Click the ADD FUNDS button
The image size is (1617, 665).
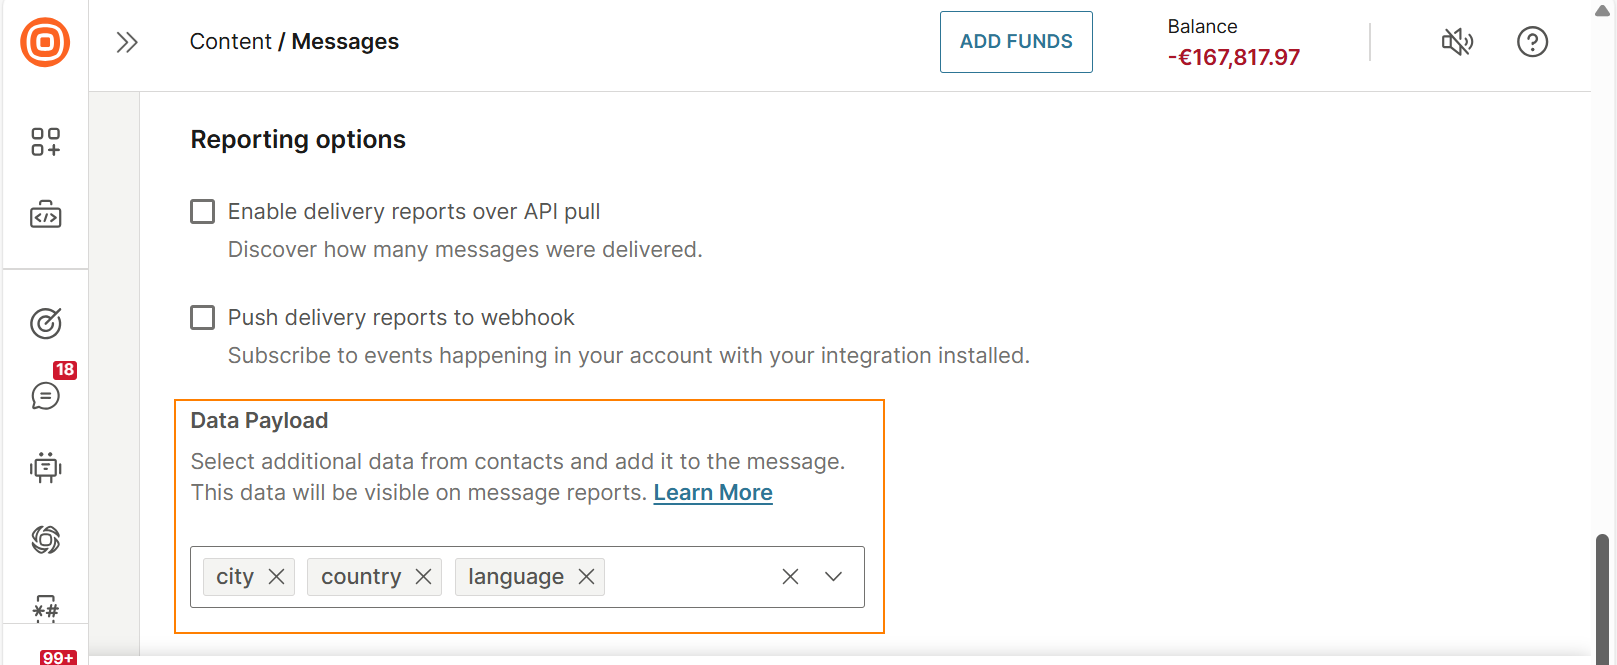point(1016,42)
